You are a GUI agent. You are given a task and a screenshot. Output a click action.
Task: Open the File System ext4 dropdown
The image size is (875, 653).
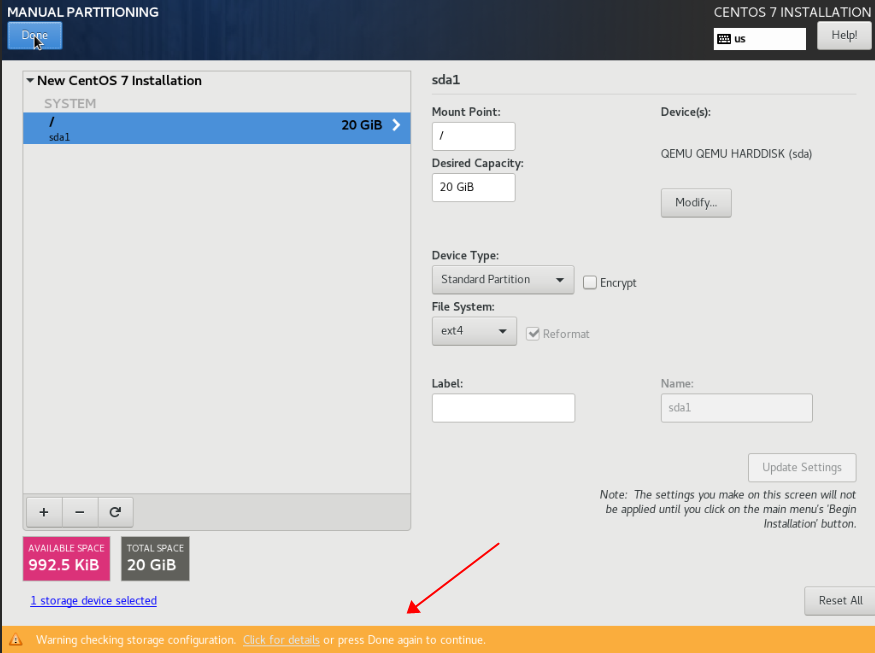pyautogui.click(x=474, y=331)
